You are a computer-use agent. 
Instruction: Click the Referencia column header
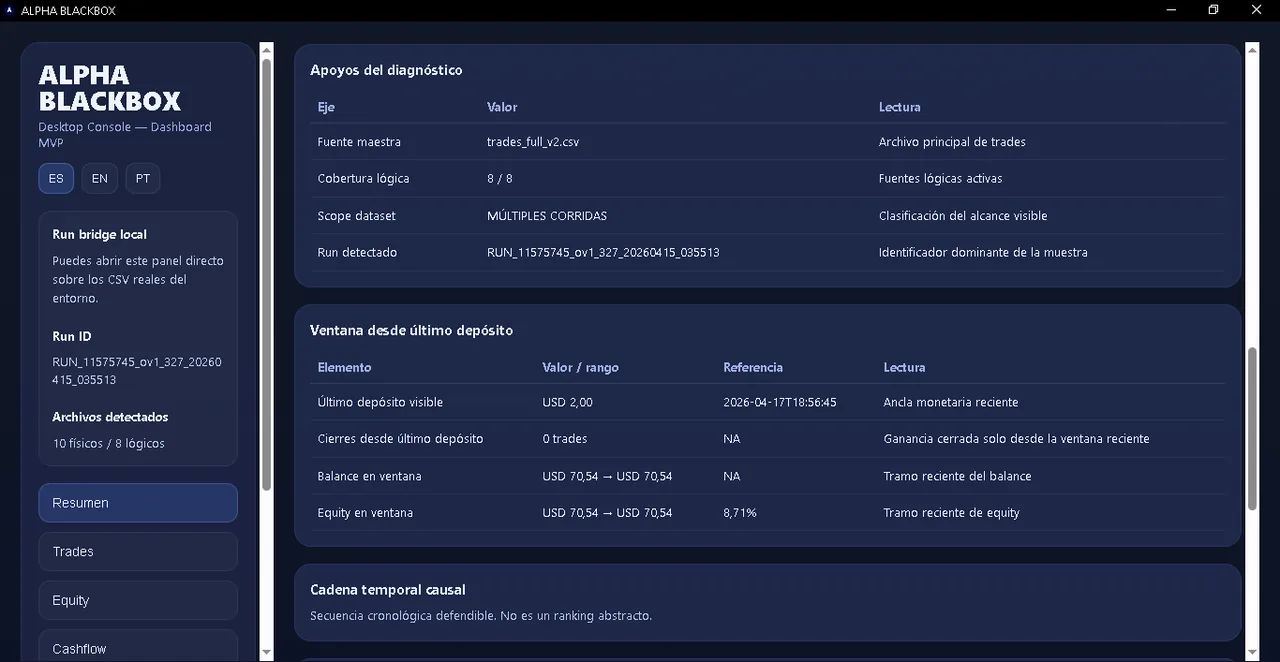tap(753, 367)
